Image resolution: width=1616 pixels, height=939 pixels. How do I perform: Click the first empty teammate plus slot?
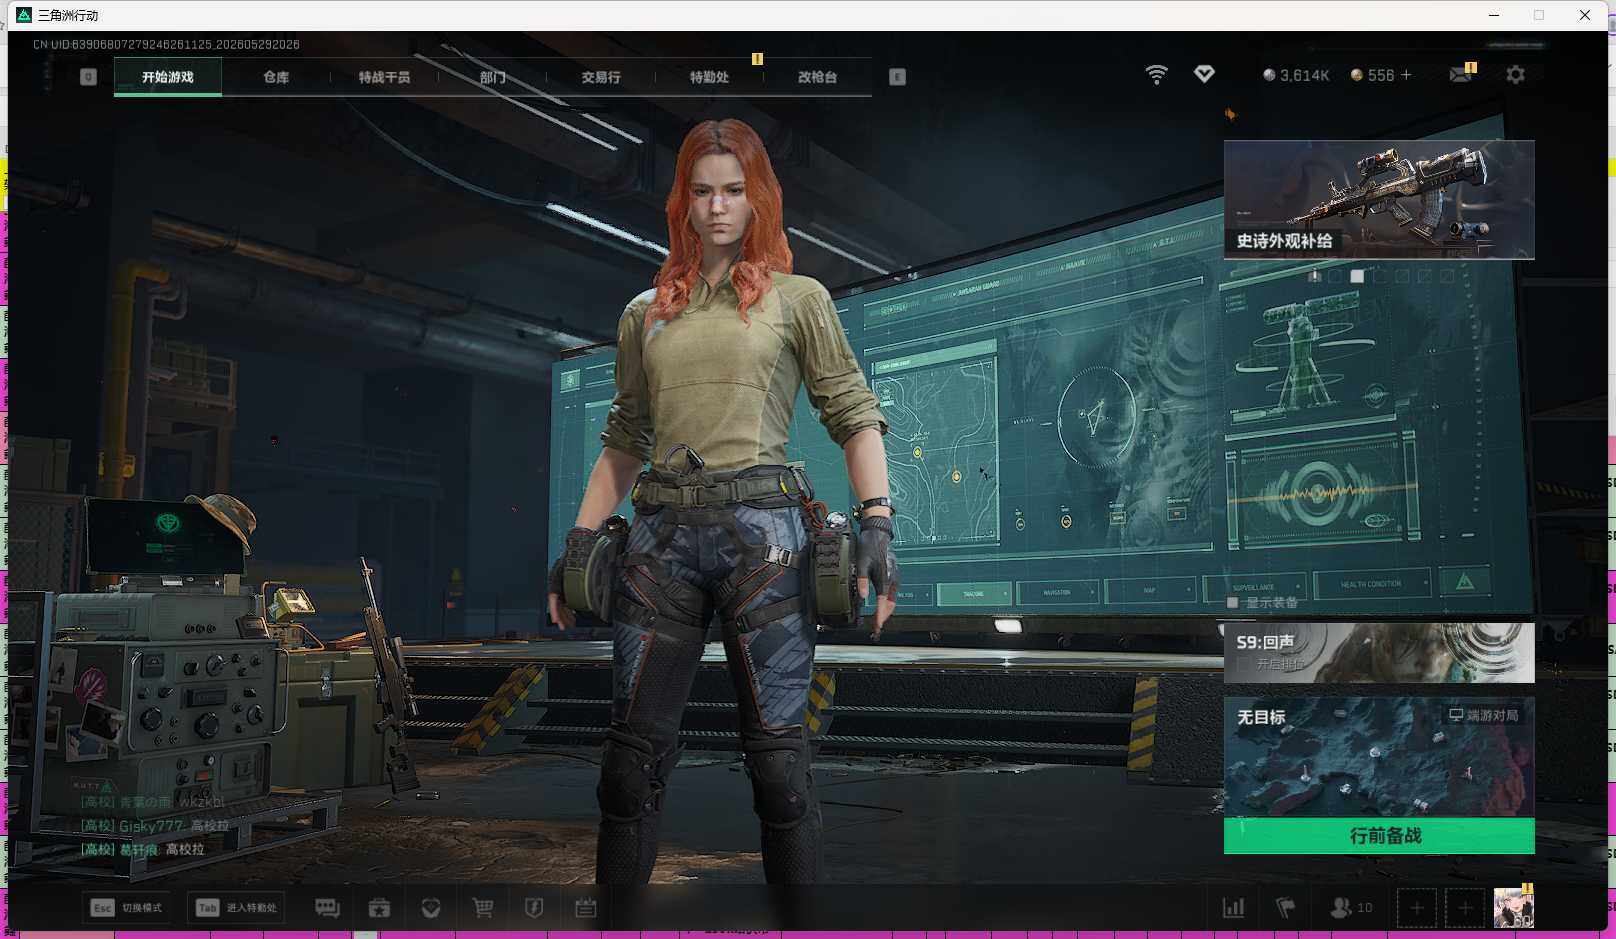pyautogui.click(x=1416, y=908)
